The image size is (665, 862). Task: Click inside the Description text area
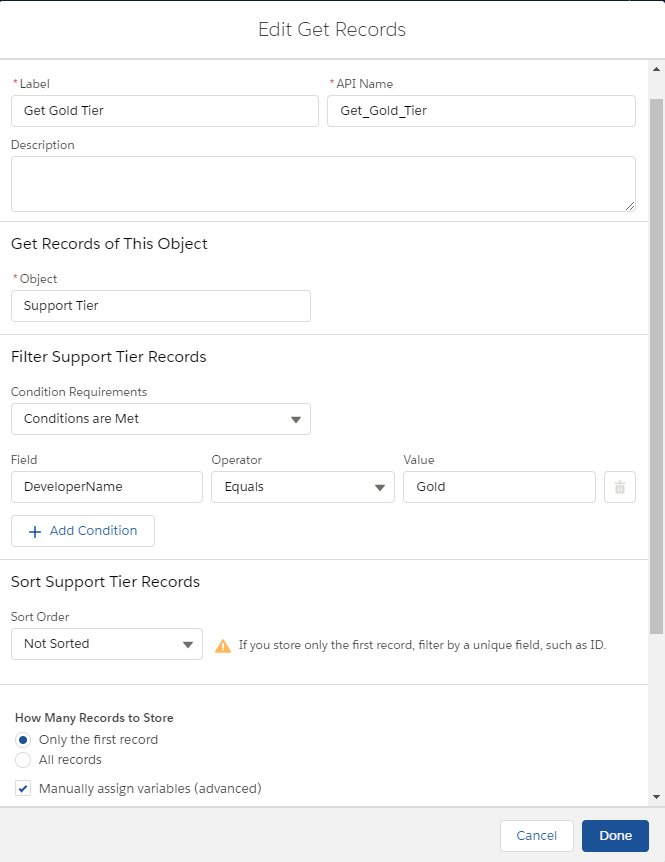click(x=322, y=183)
